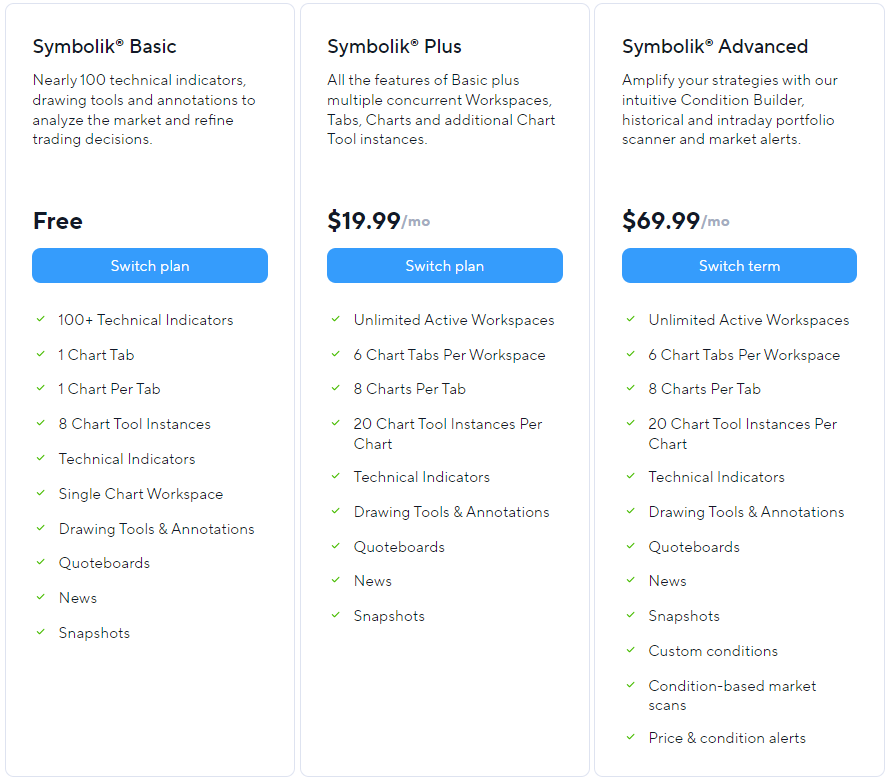
Task: Click checkmark beside Price & condition alerts
Action: 631,737
